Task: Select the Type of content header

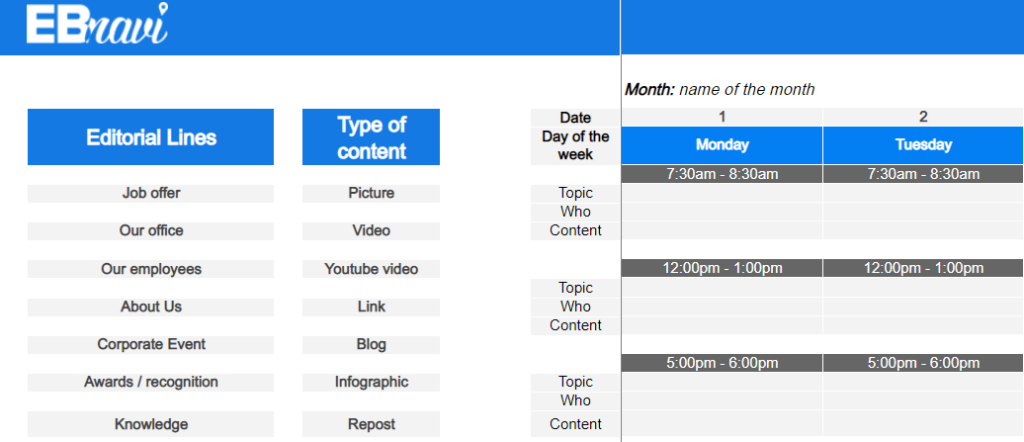Action: (371, 137)
